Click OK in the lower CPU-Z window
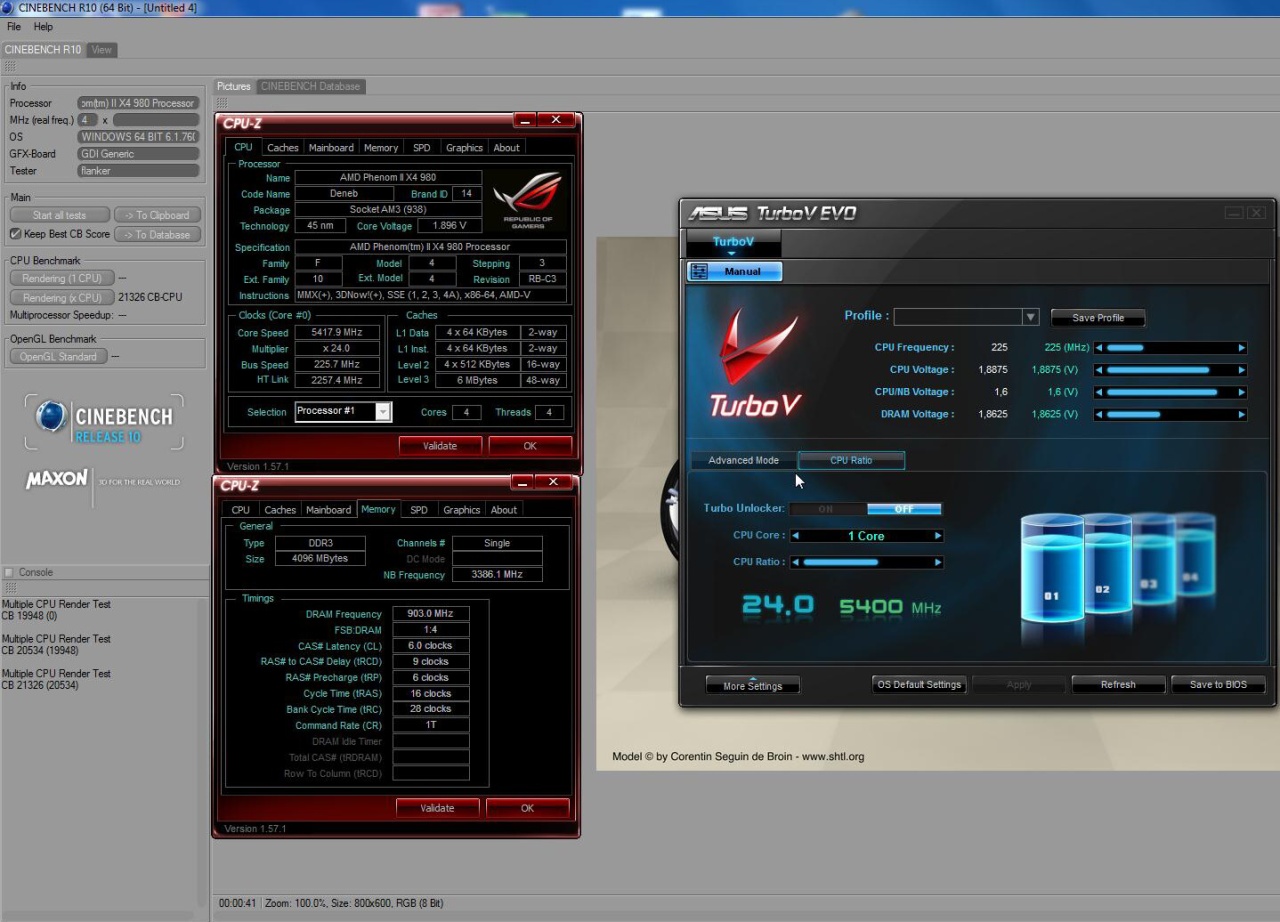Viewport: 1280px width, 922px height. (527, 808)
